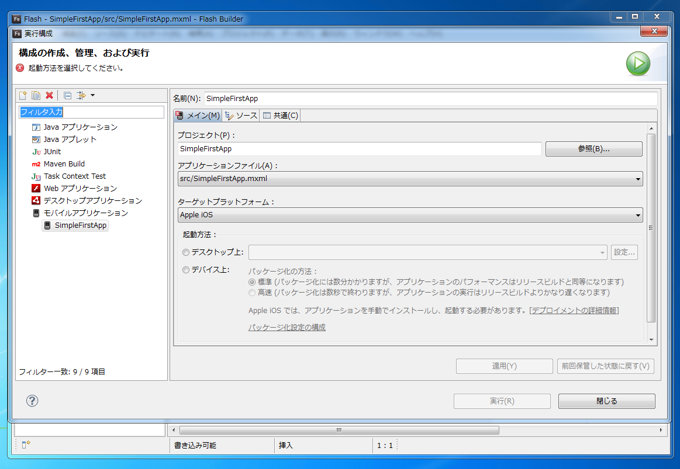Open the パッケージ化設定の構成 link

coord(287,328)
